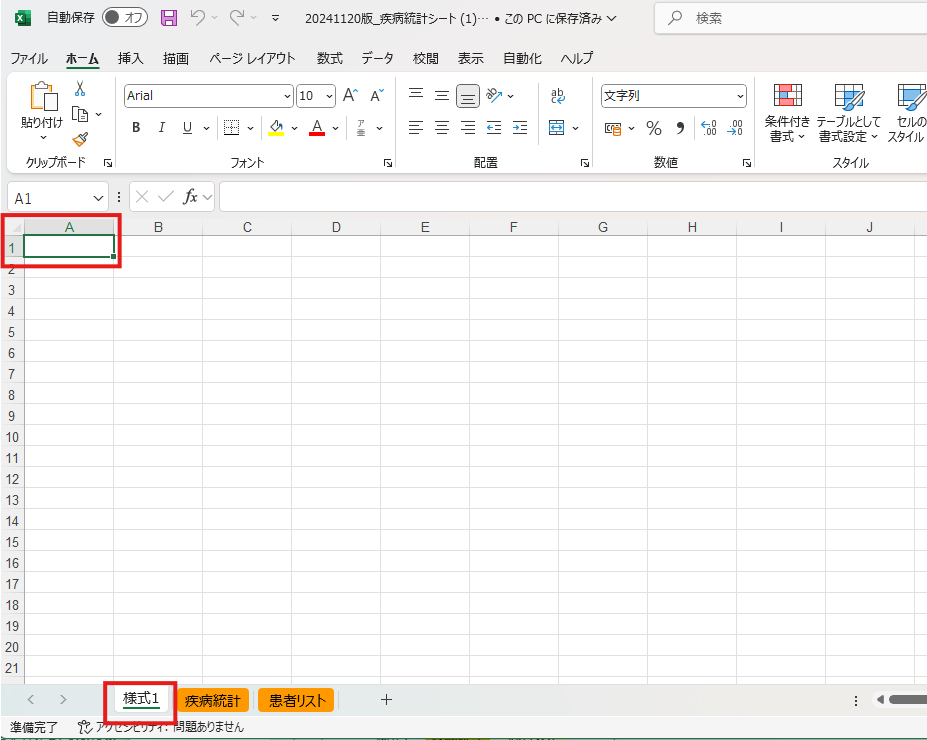
Task: Toggle Italic formatting
Action: pyautogui.click(x=161, y=128)
